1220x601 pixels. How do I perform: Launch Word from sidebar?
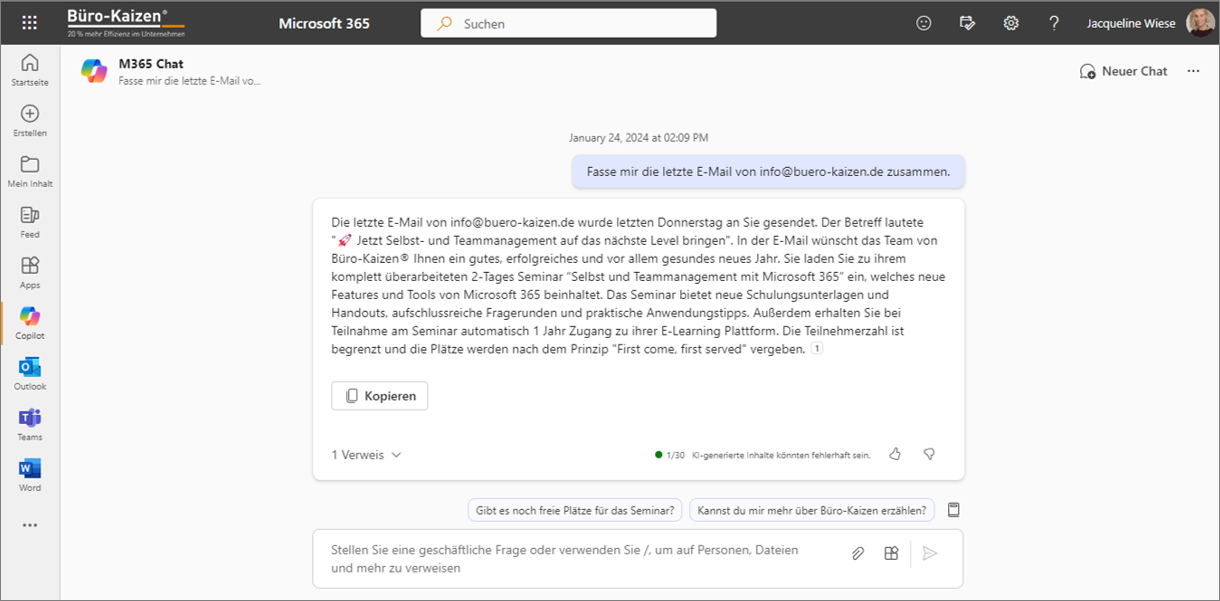(x=30, y=475)
